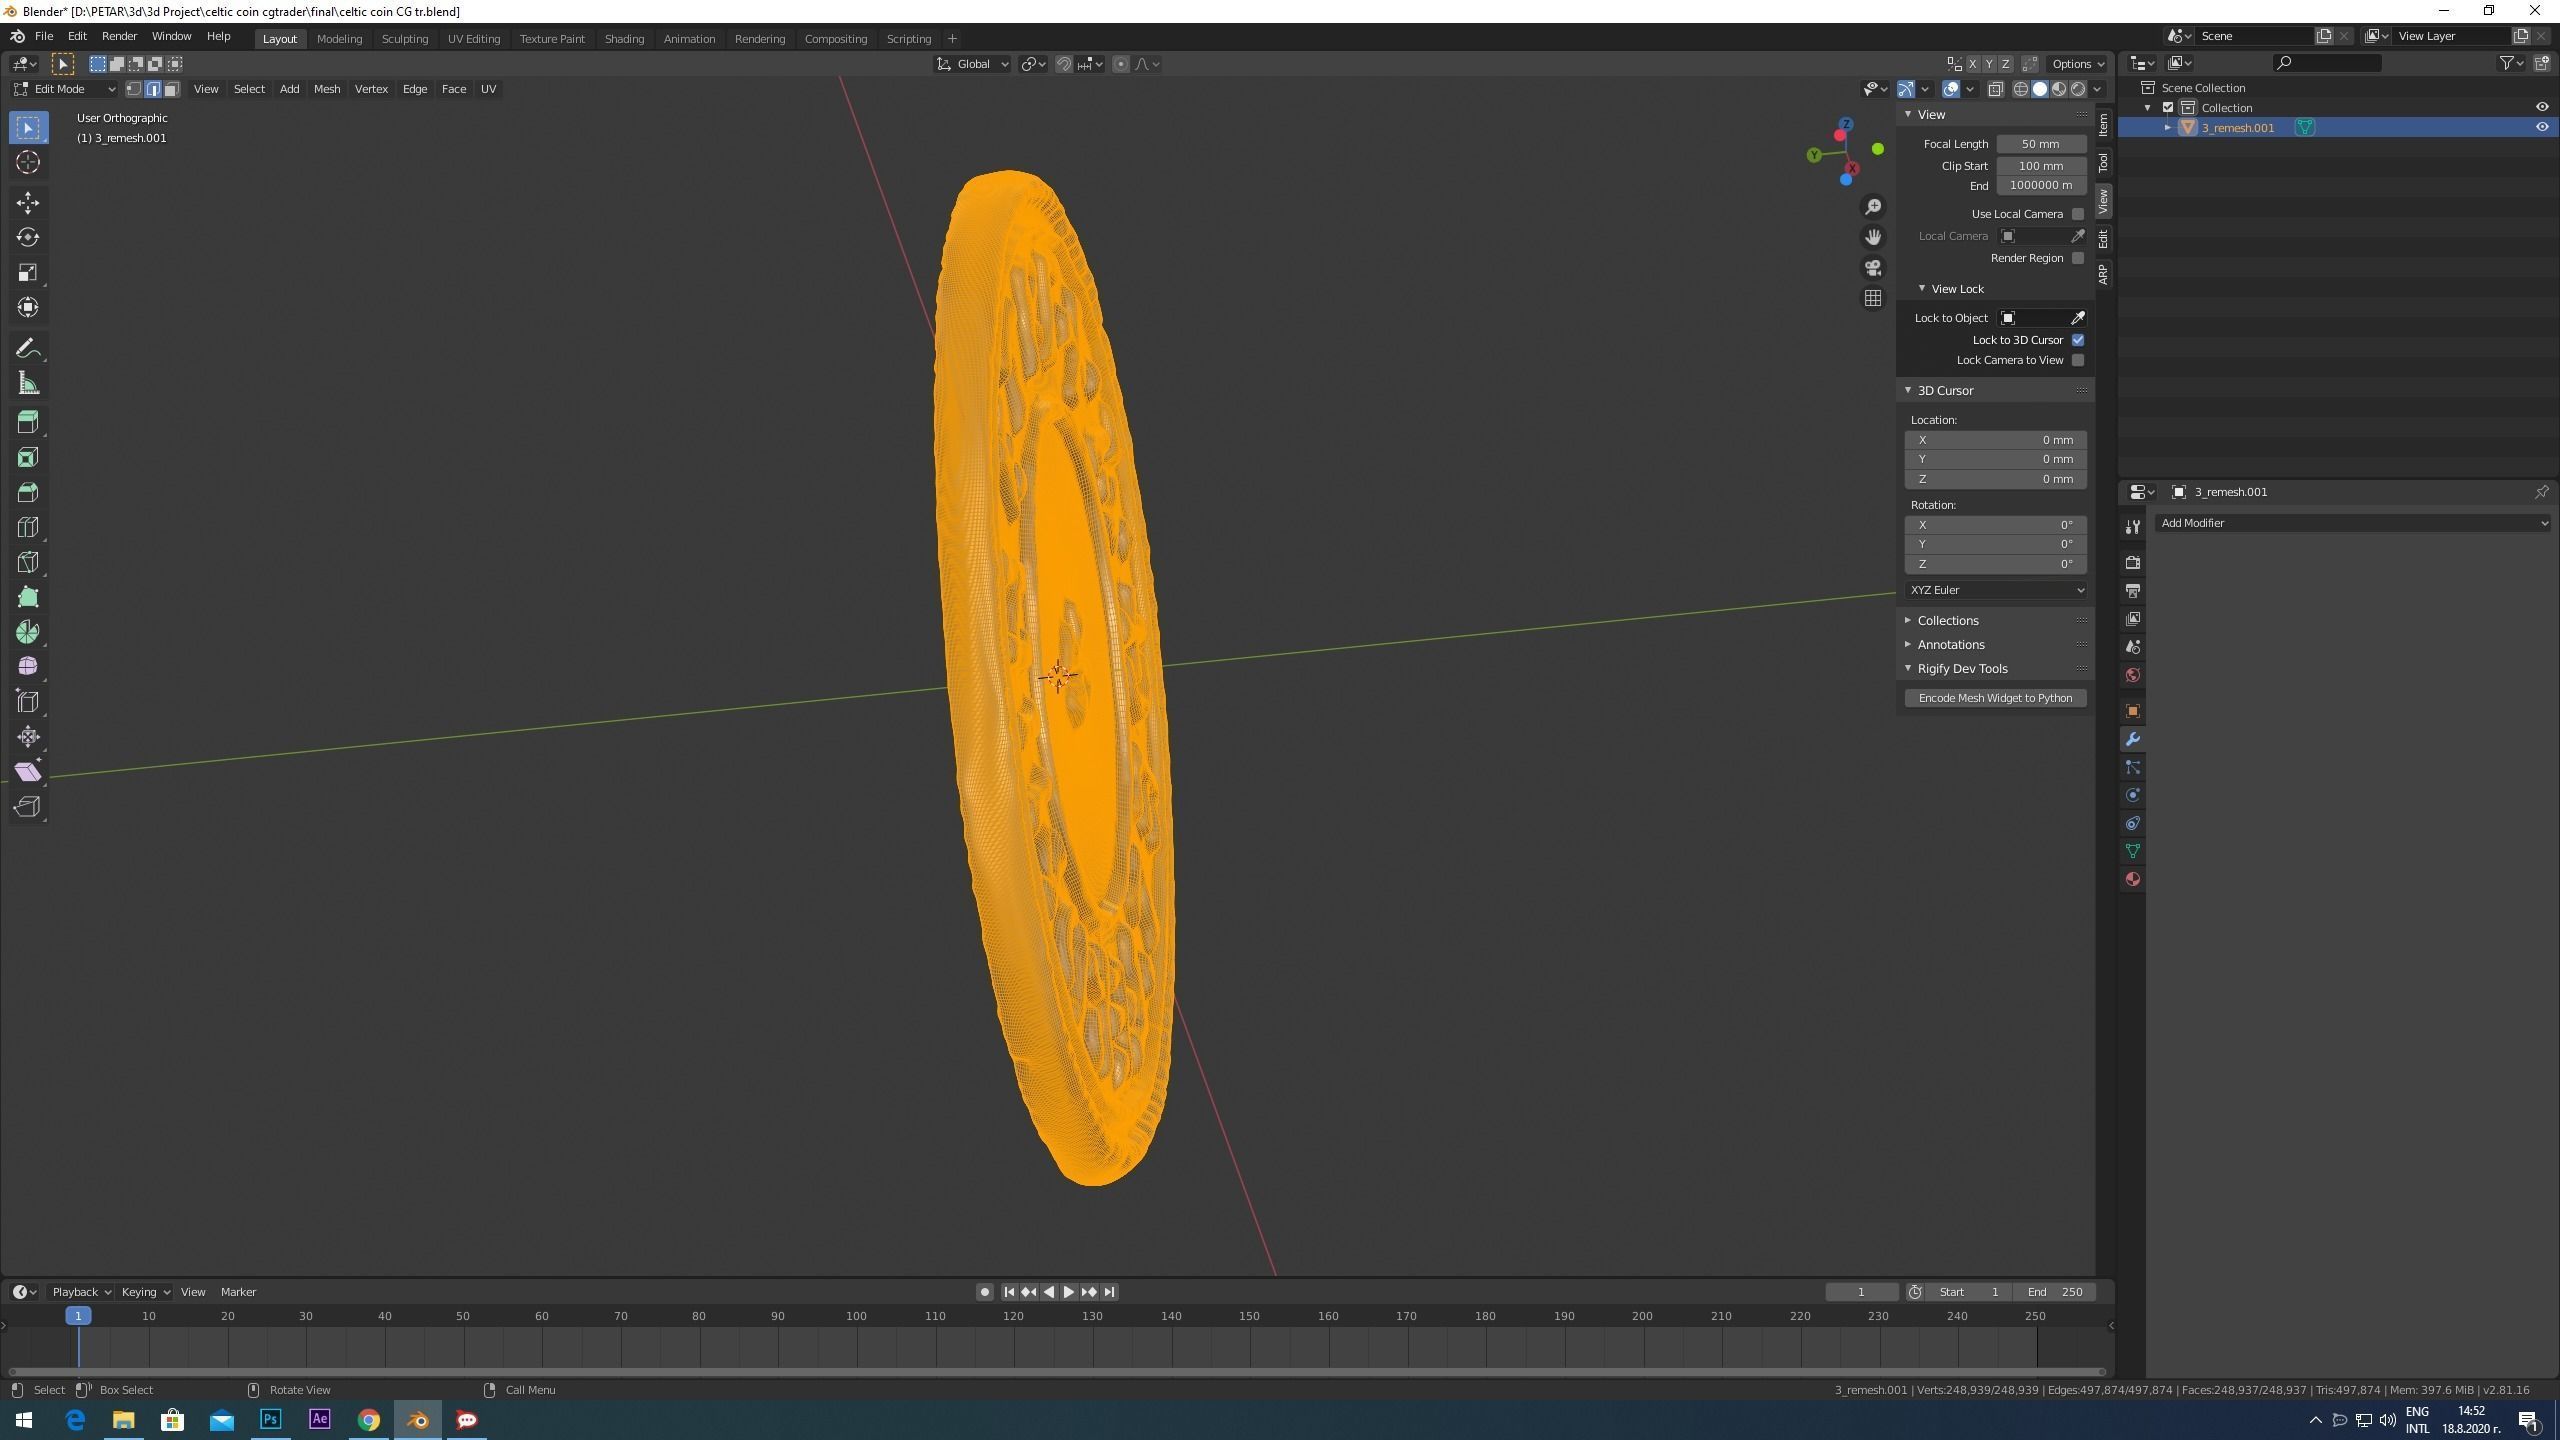2560x1440 pixels.
Task: Switch to the Sculpting workspace tab
Action: [404, 39]
